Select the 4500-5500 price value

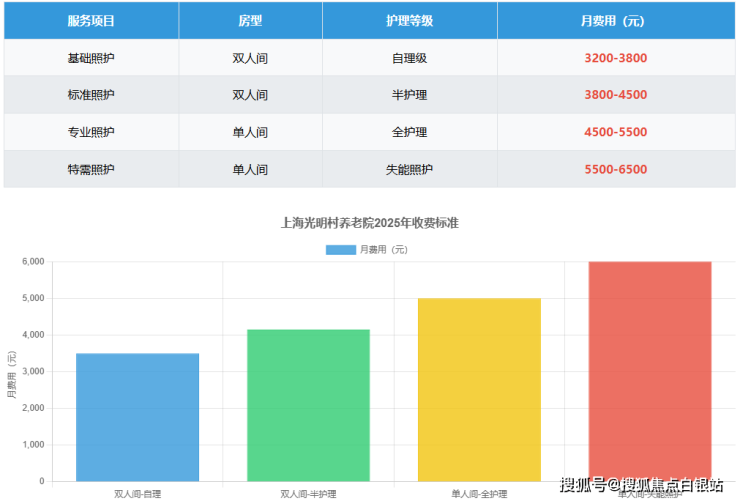coord(615,132)
